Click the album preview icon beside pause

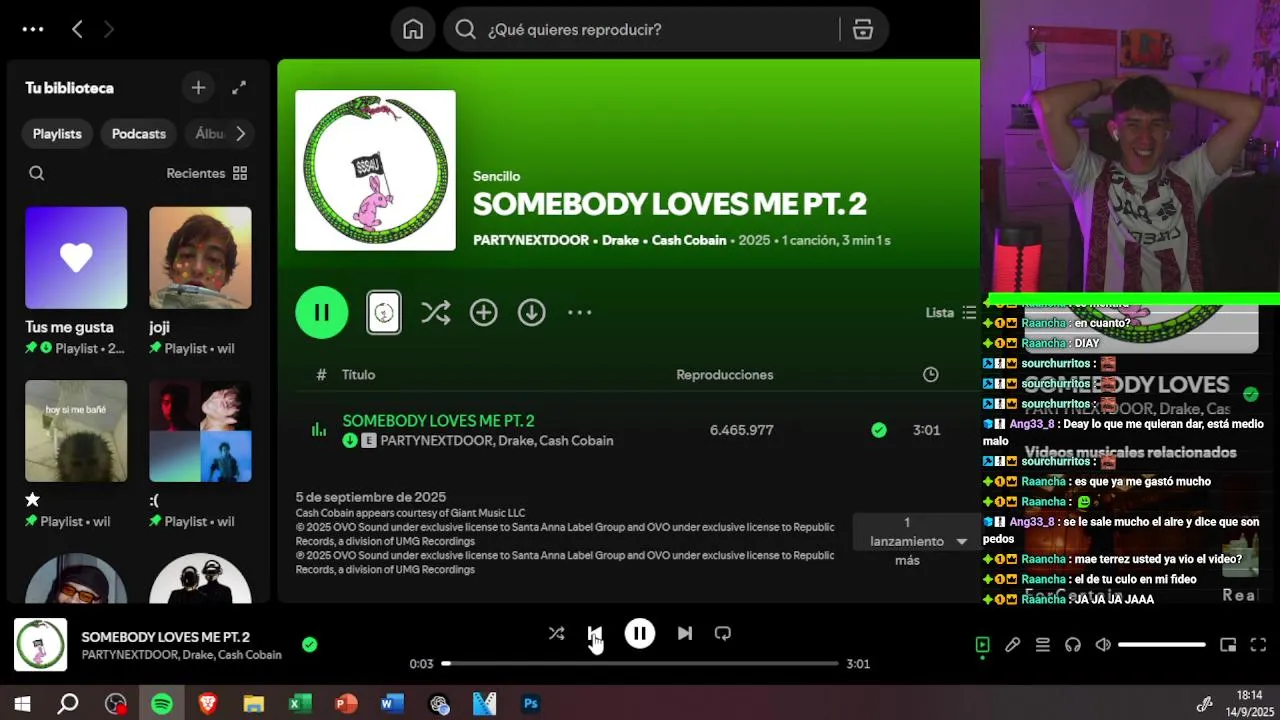pyautogui.click(x=384, y=313)
